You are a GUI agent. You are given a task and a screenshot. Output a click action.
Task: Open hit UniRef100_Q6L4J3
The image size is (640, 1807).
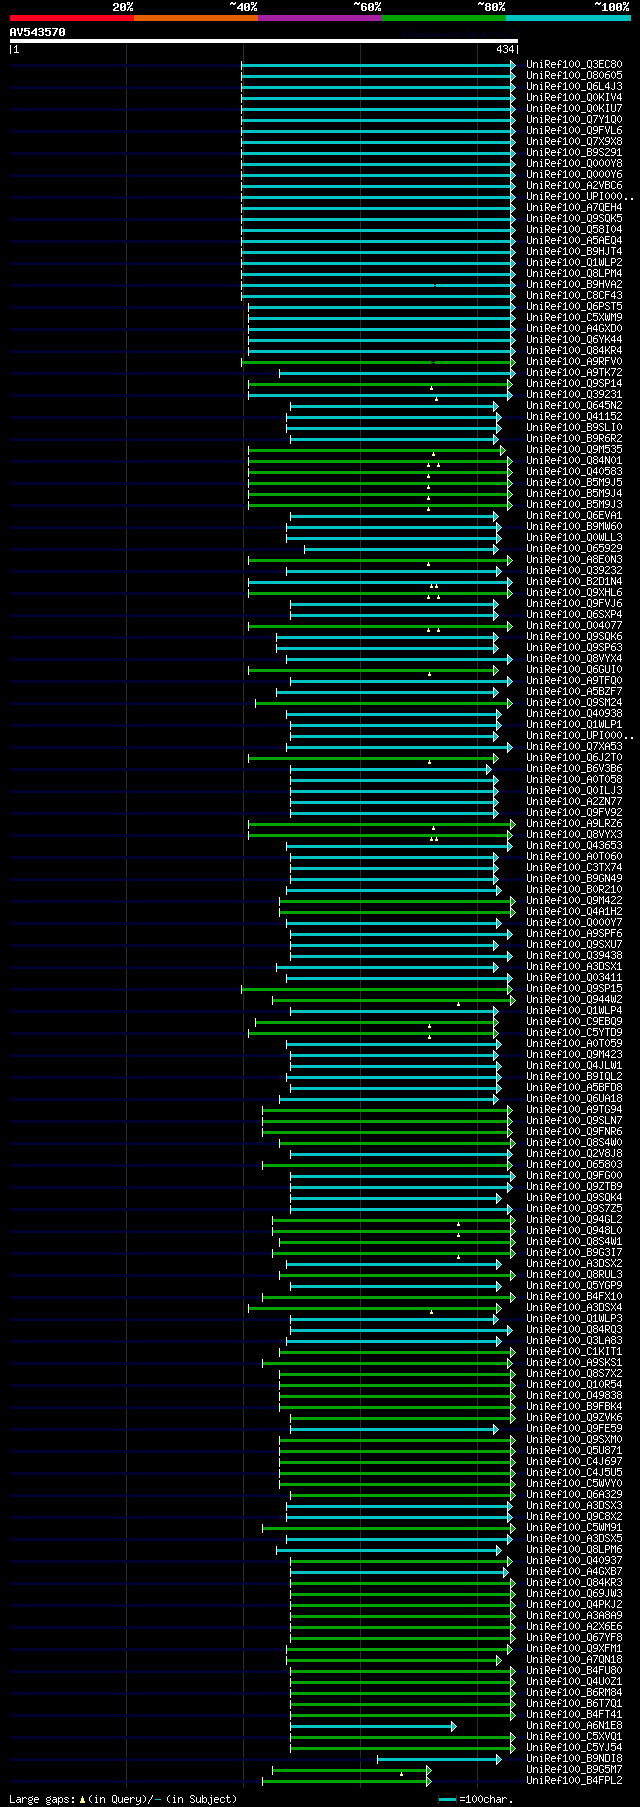point(574,87)
